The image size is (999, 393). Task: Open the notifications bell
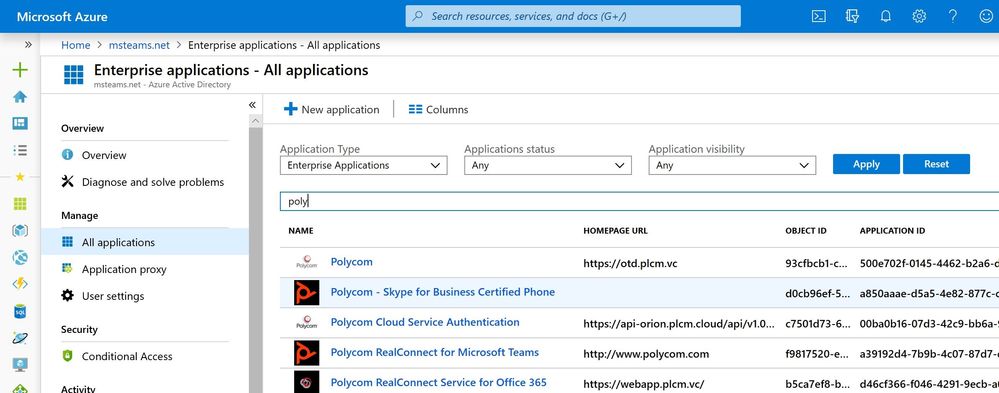(x=886, y=17)
